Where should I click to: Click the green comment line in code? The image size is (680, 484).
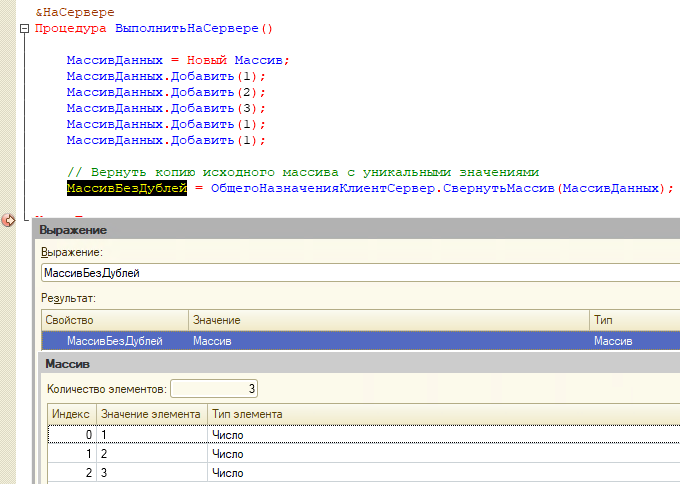[302, 171]
